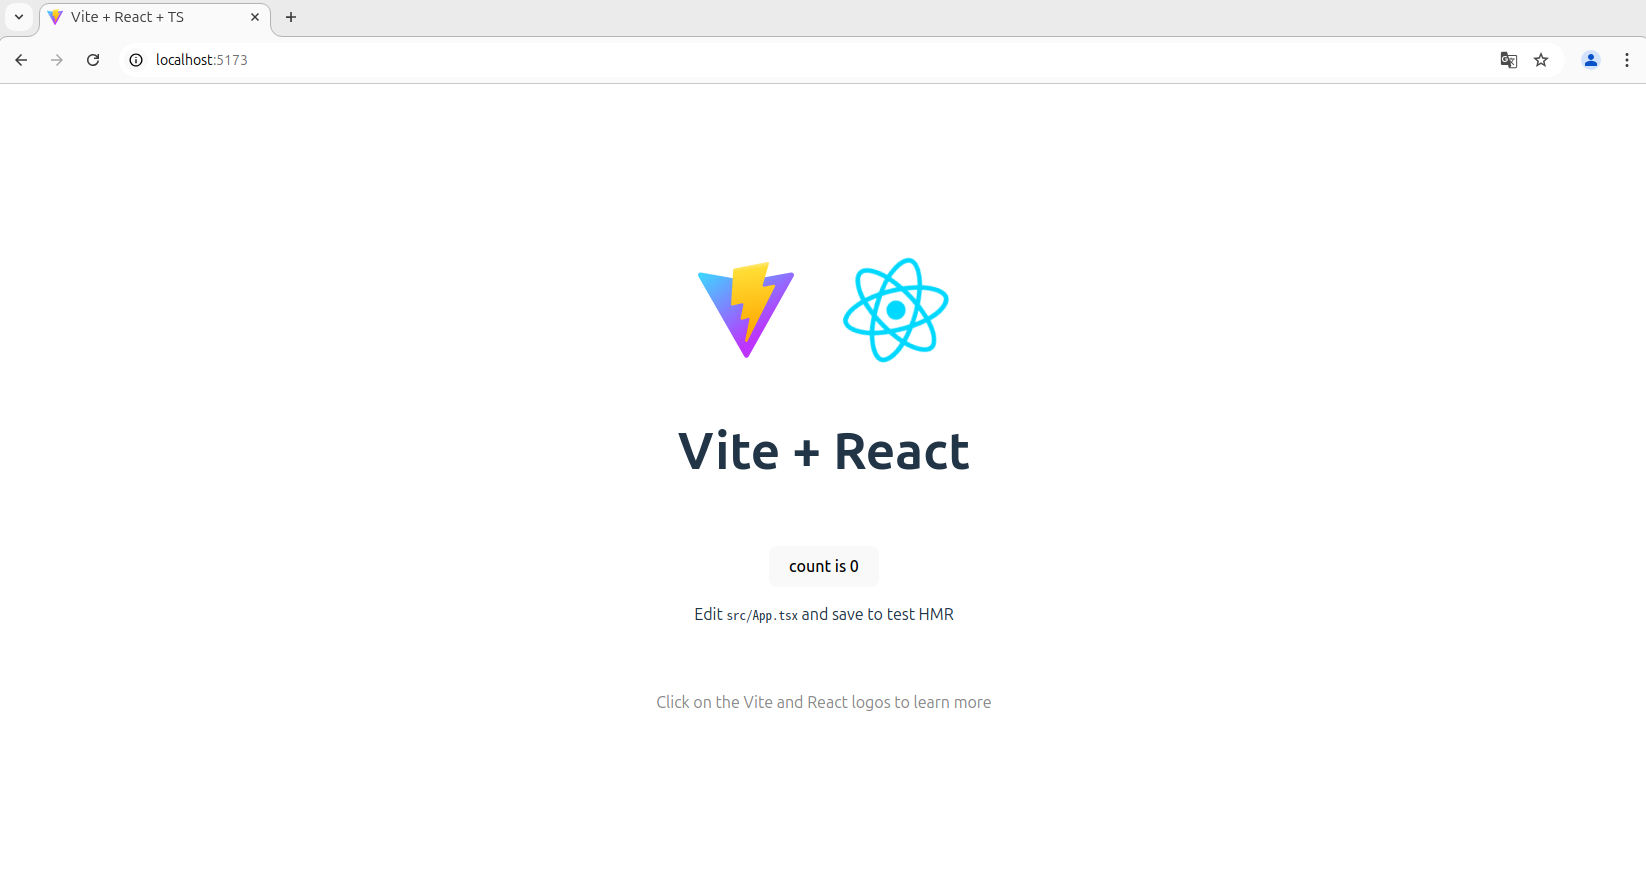Screen dimensions: 1646x874
Task: Click the "Vite + React" heading
Action: click(823, 451)
